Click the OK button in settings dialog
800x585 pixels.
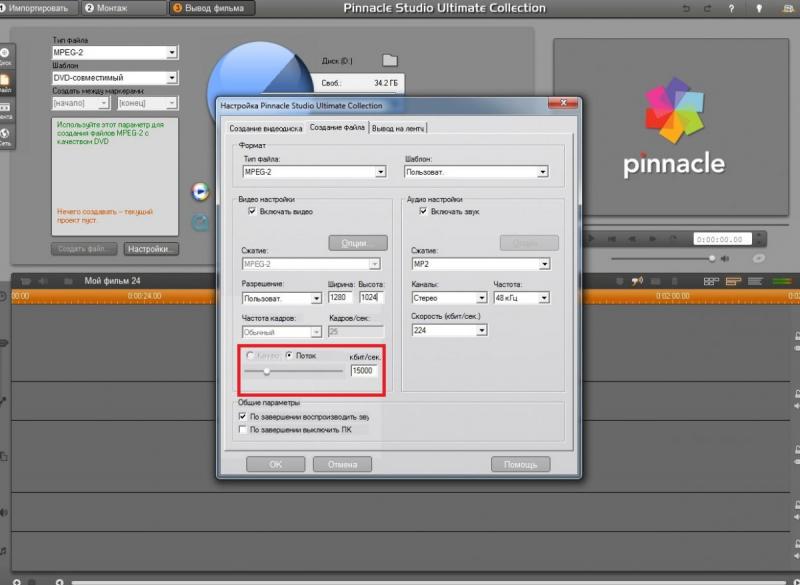276,464
